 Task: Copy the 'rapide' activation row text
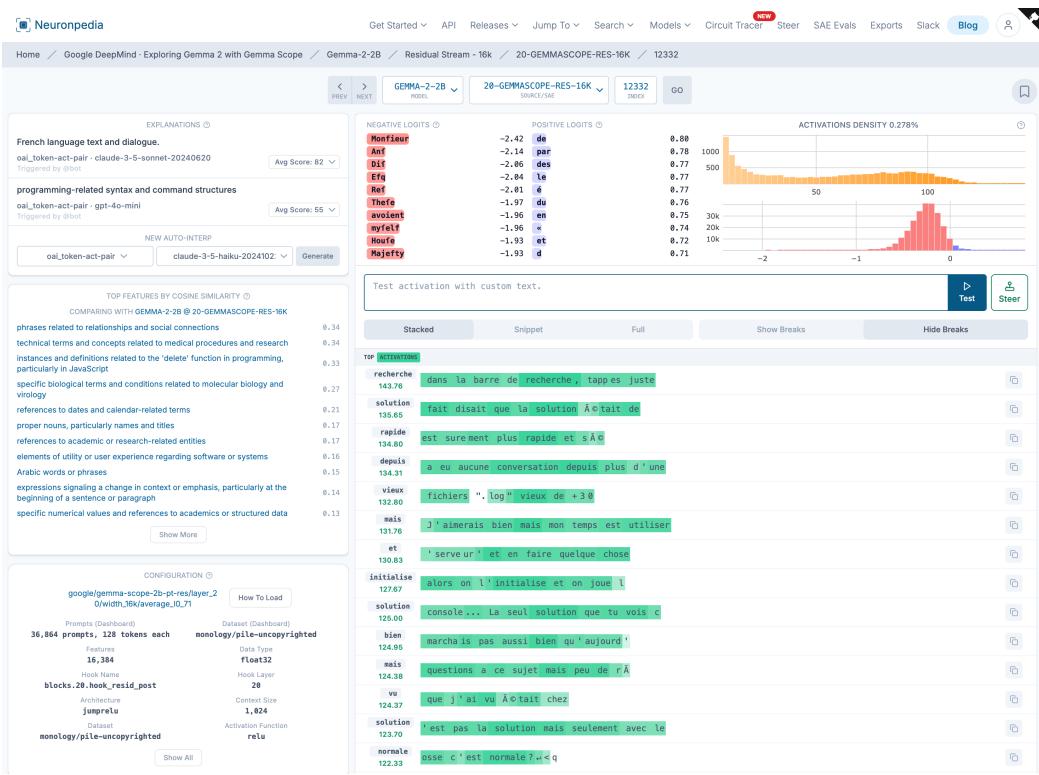[1013, 437]
